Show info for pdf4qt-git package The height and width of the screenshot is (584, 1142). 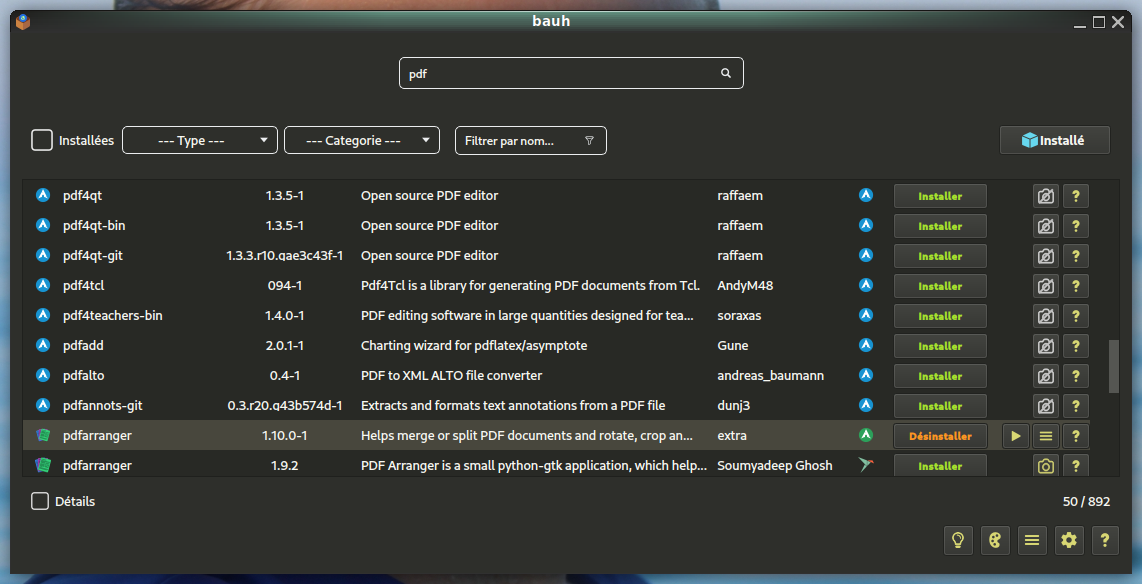coord(1076,256)
